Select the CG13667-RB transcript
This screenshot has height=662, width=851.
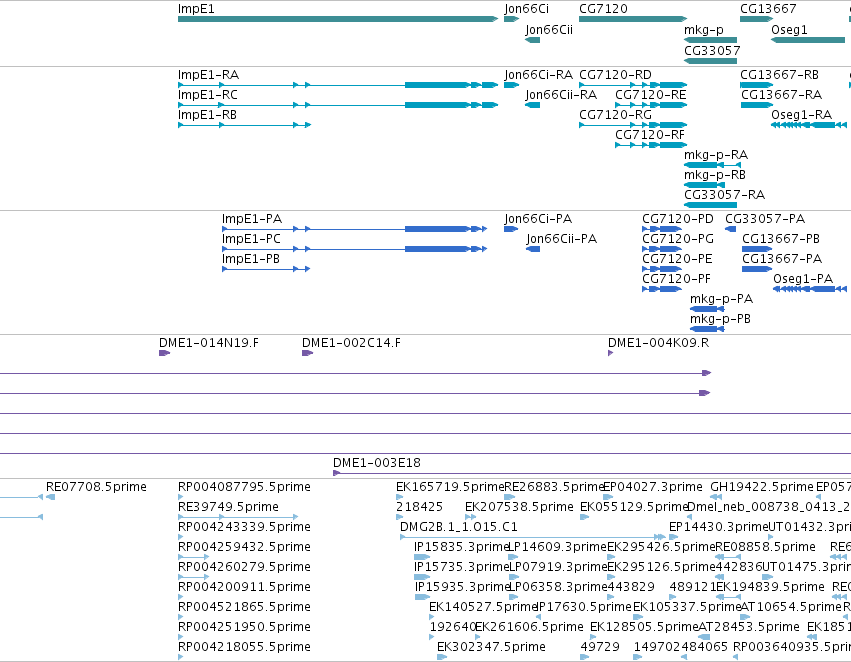[757, 85]
